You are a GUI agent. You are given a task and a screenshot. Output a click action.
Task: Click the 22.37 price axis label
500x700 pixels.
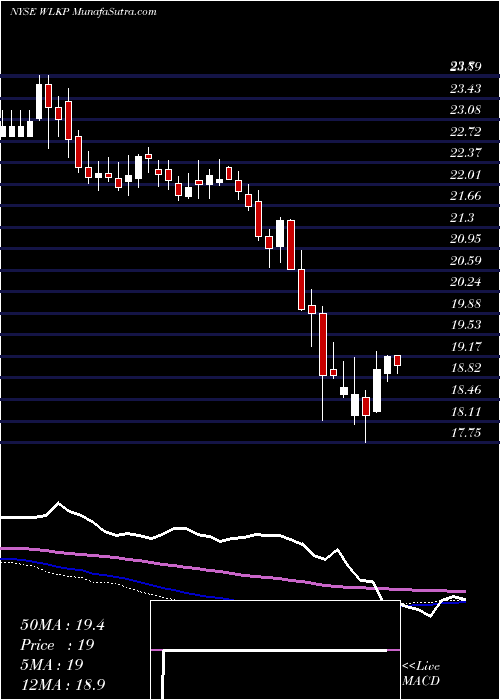466,153
